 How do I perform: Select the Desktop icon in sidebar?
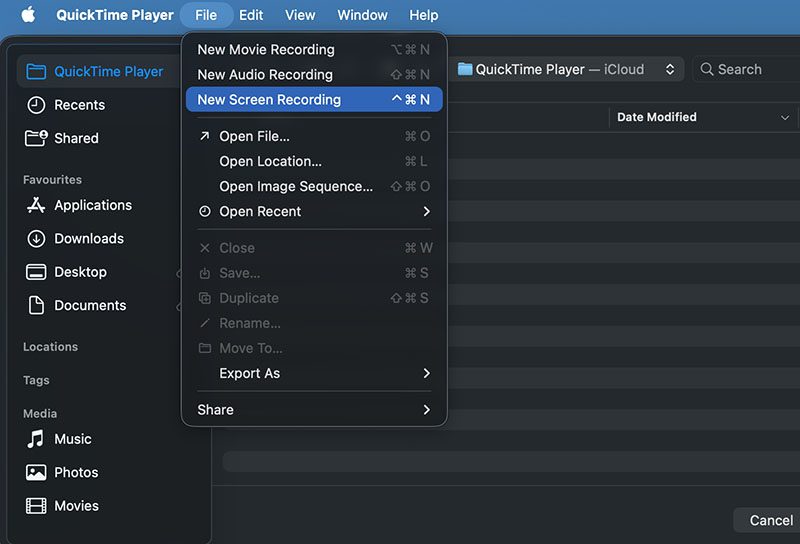(x=36, y=272)
